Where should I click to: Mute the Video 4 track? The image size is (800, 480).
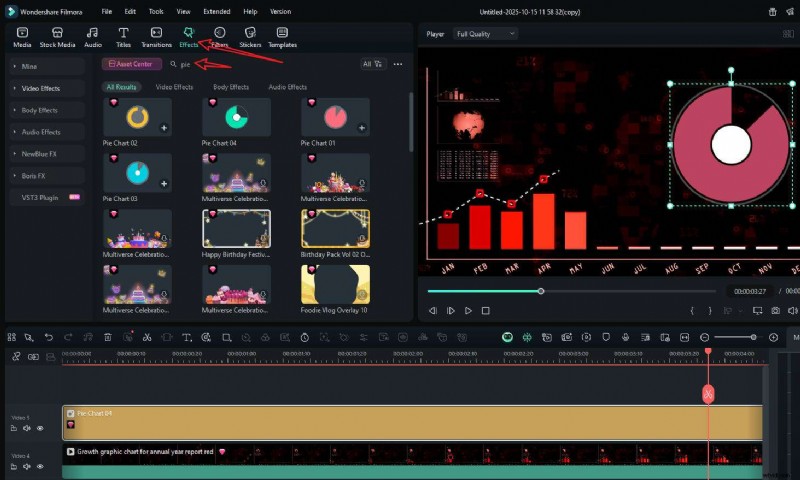(27, 467)
